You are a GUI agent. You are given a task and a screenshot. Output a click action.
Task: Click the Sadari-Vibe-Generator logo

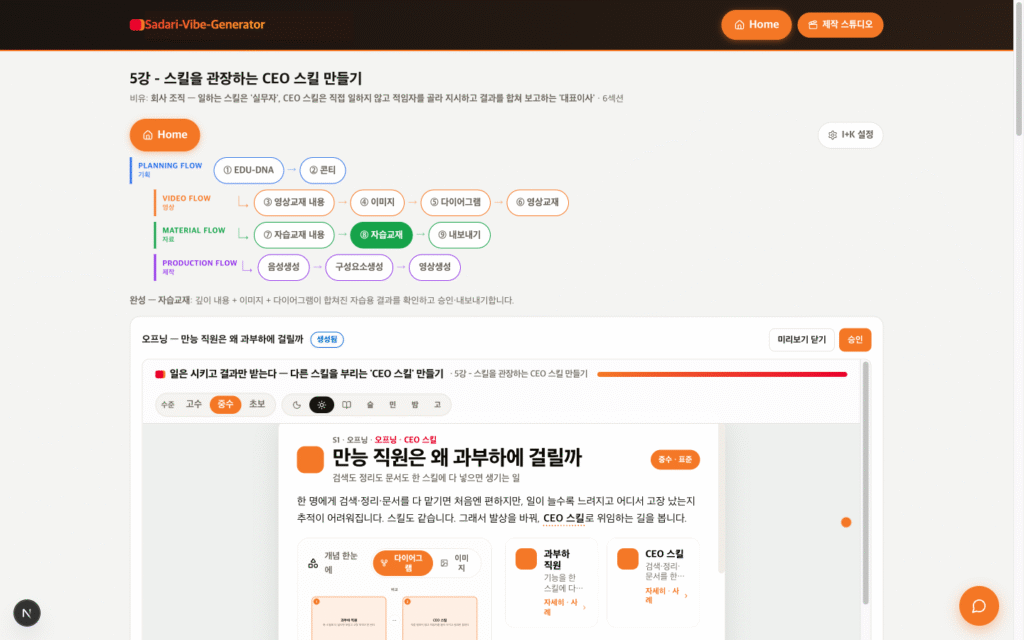coord(197,25)
